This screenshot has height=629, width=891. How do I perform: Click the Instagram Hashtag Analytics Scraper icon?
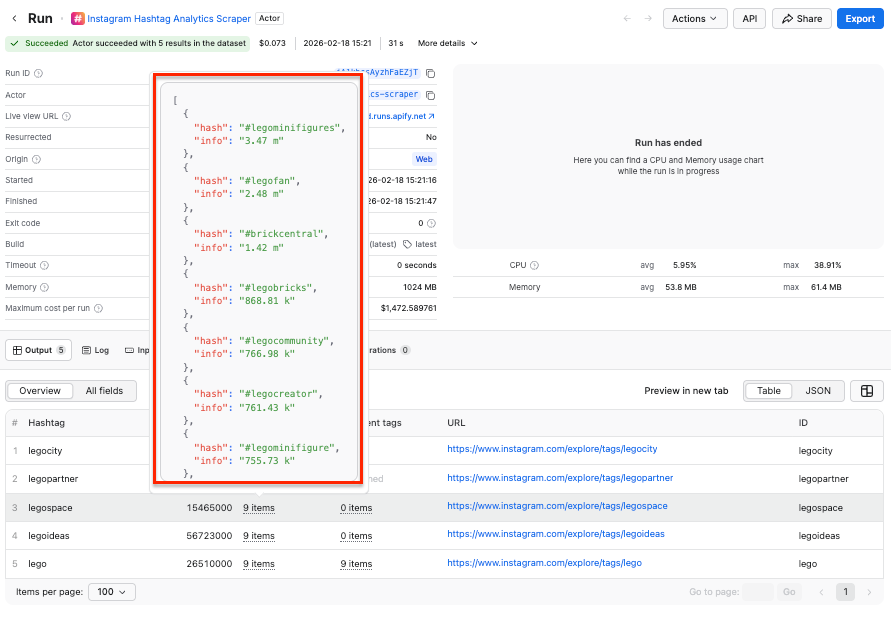coord(78,18)
